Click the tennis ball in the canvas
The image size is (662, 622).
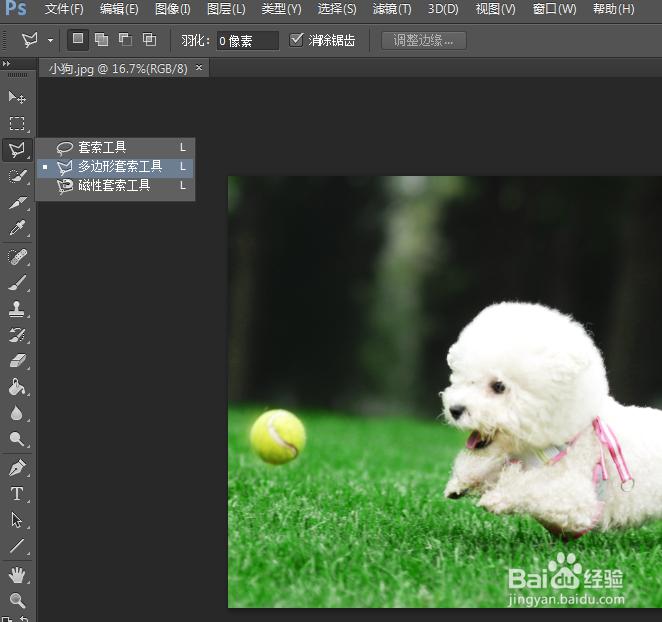[x=278, y=437]
